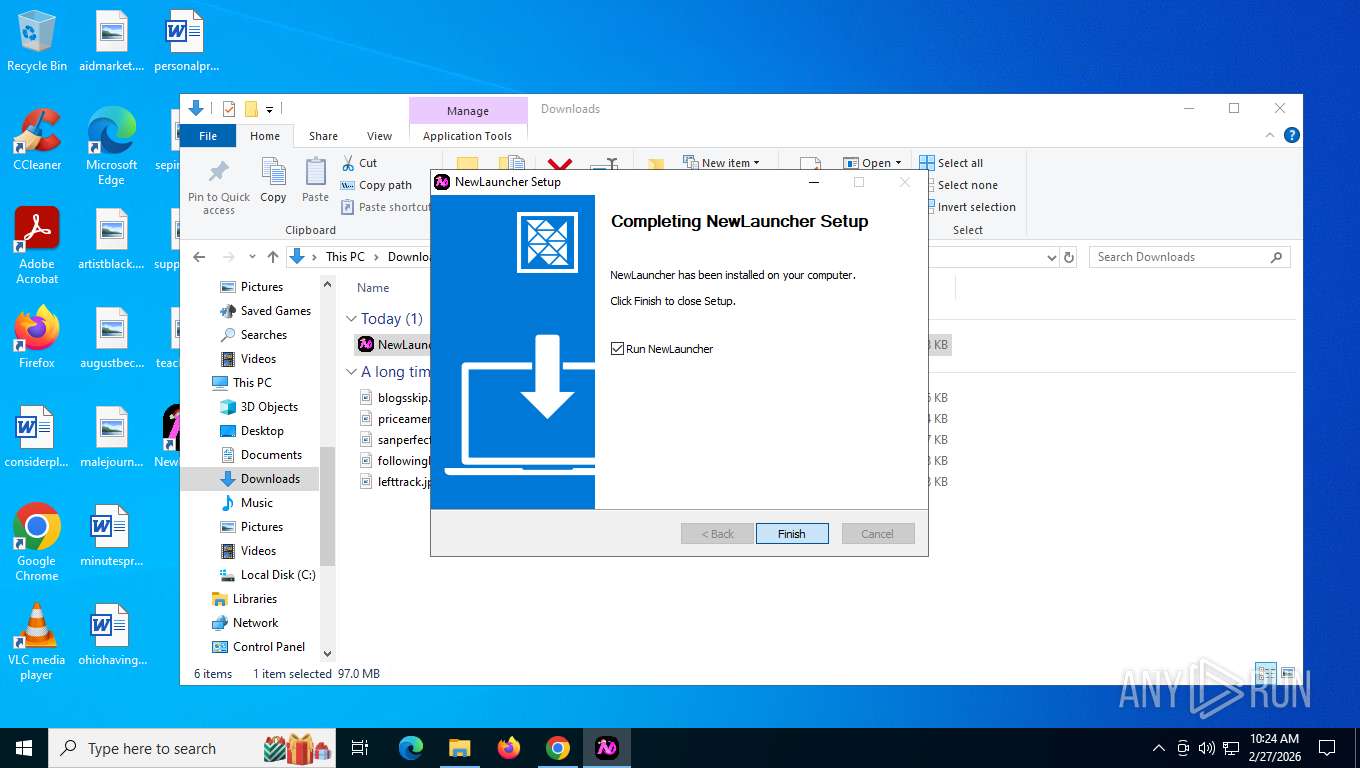This screenshot has width=1360, height=768.
Task: Select the considerpl Word document icon
Action: click(x=37, y=437)
